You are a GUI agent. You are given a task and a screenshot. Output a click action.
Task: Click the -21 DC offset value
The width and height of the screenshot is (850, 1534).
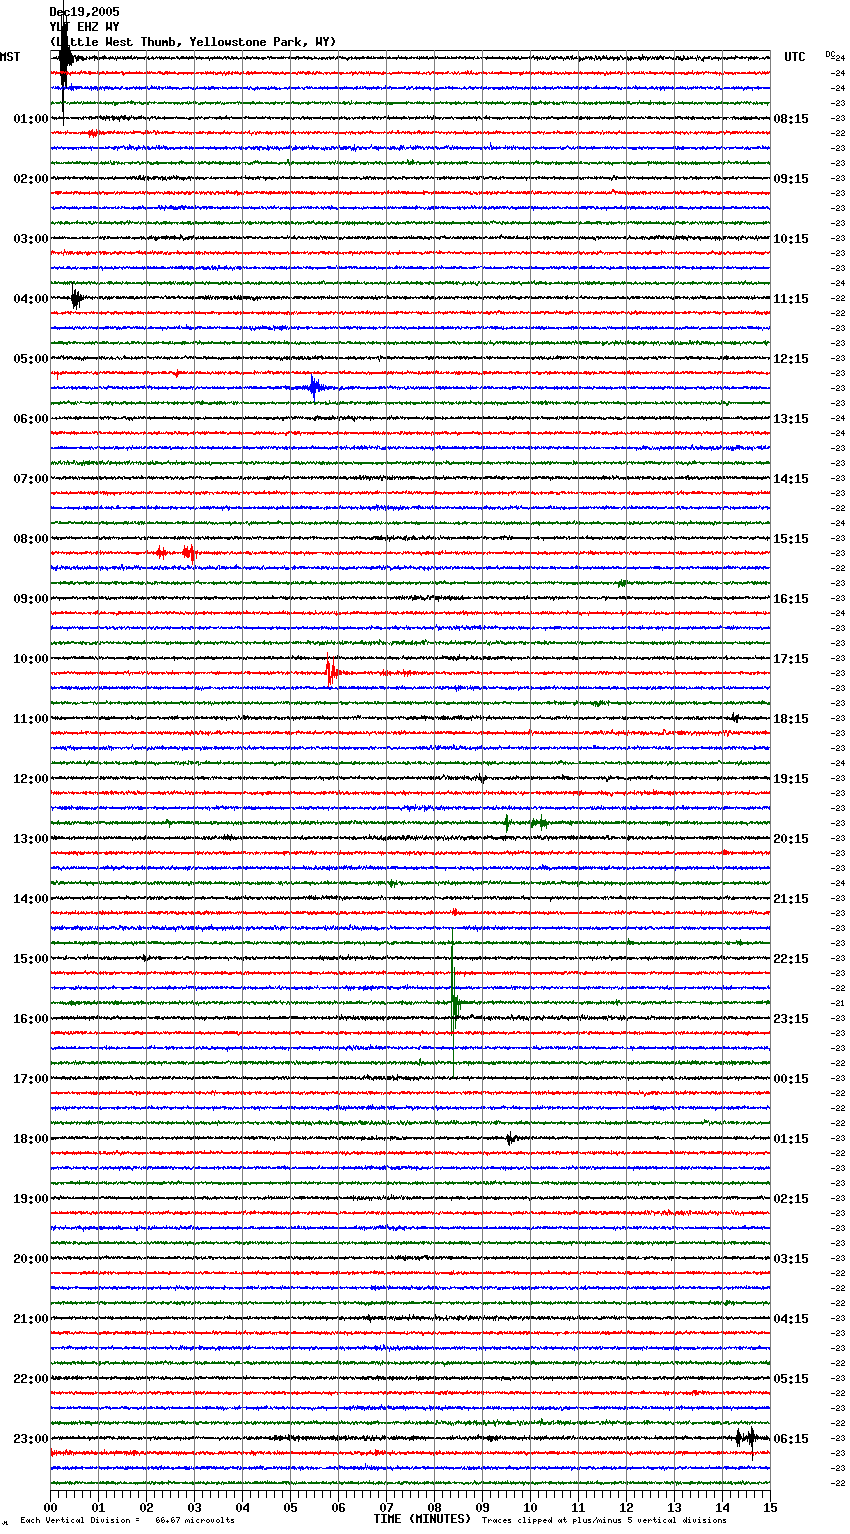click(838, 1003)
